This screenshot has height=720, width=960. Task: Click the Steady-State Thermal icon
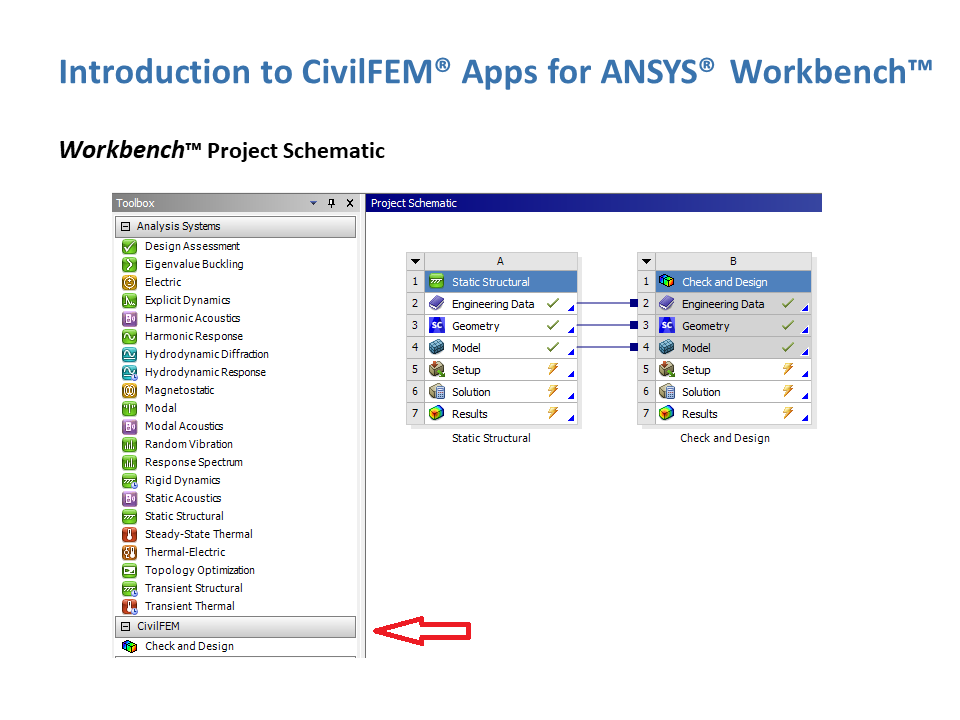coord(128,534)
